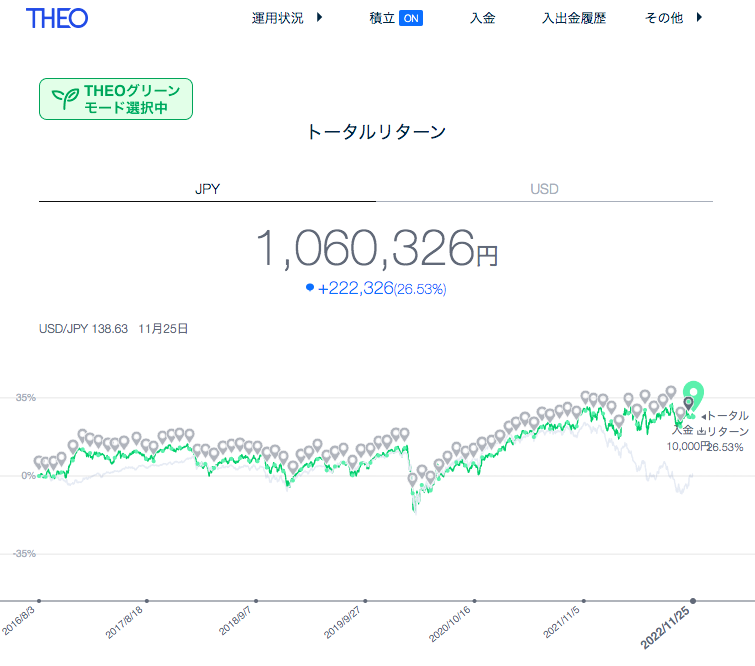Click the 2016/8/3 timeline dot
This screenshot has width=755, height=666.
(39, 601)
